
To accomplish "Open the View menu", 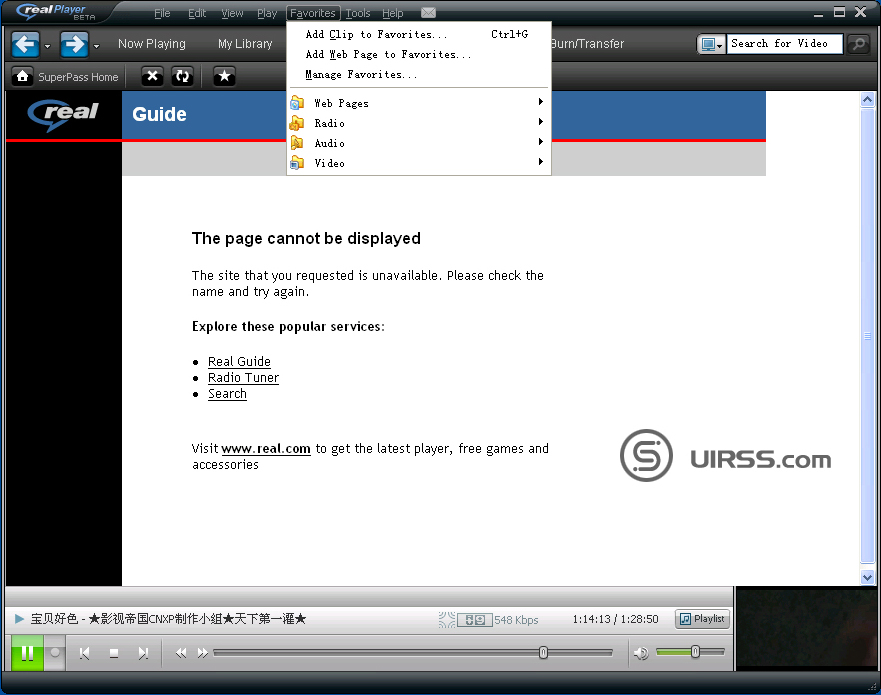I will [x=232, y=13].
